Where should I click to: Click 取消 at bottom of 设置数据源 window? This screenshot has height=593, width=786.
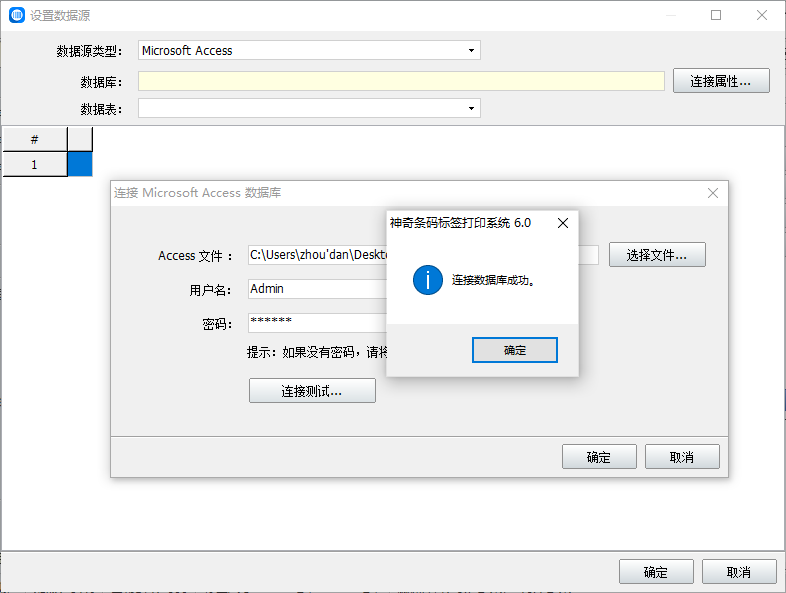coord(739,572)
